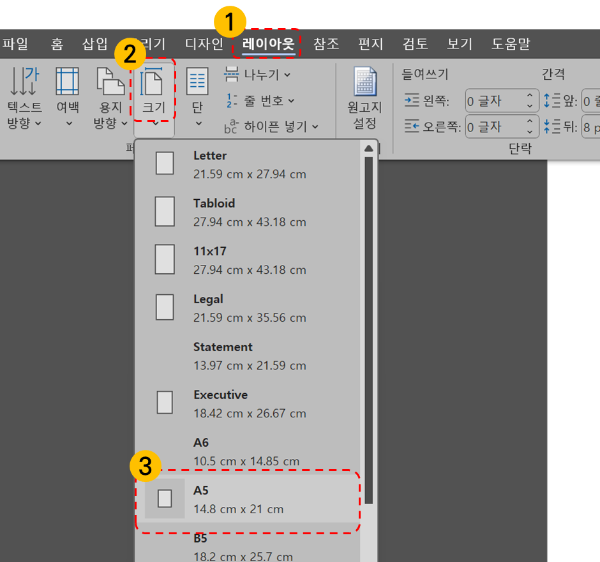The height and width of the screenshot is (562, 600).
Task: Click the 크기 (size) page icon
Action: pos(152,81)
